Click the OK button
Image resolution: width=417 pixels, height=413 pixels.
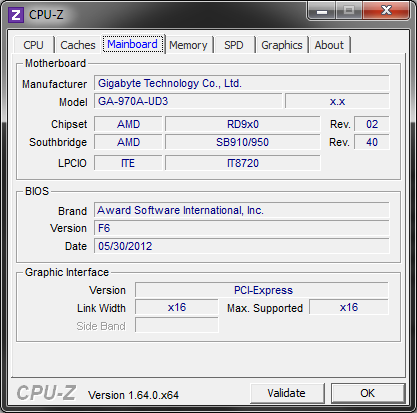(368, 393)
